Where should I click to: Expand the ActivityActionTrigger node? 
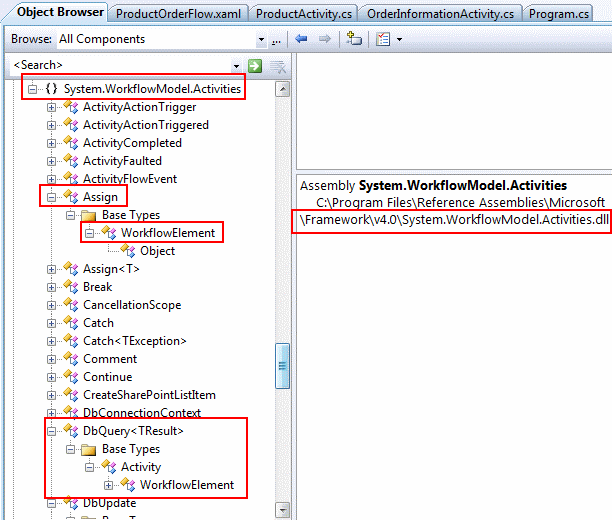click(52, 107)
